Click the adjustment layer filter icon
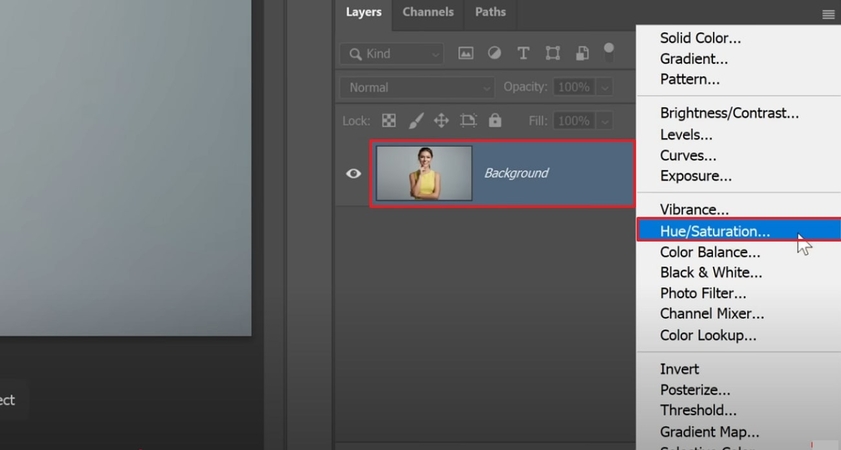 point(494,53)
